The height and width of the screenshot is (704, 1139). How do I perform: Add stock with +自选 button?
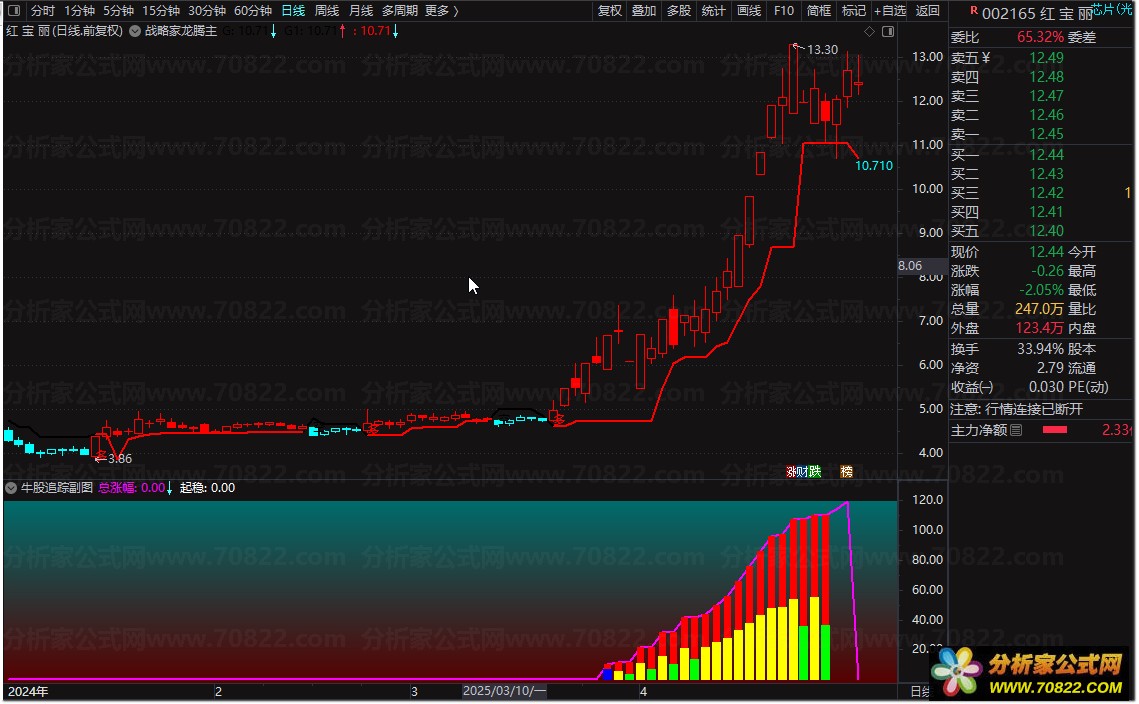pyautogui.click(x=890, y=11)
